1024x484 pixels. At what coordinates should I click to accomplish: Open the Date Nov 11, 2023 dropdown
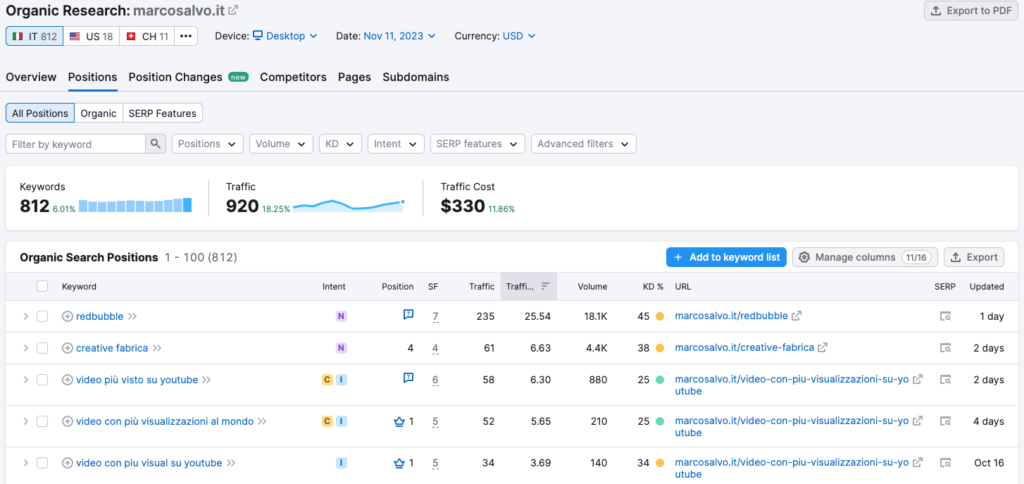[x=400, y=36]
